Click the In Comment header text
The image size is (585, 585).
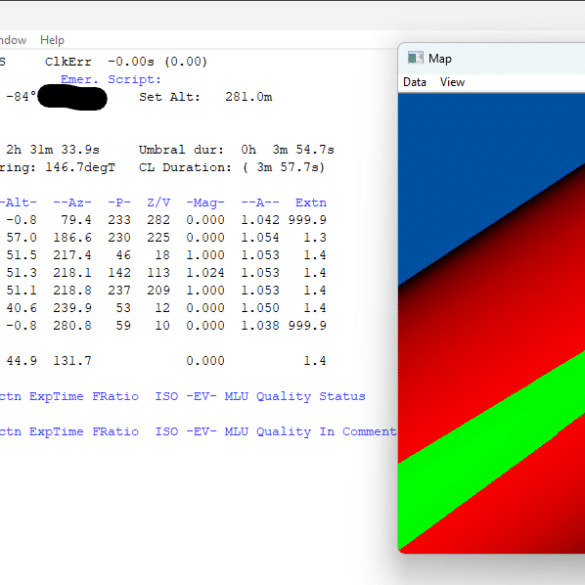tap(358, 431)
